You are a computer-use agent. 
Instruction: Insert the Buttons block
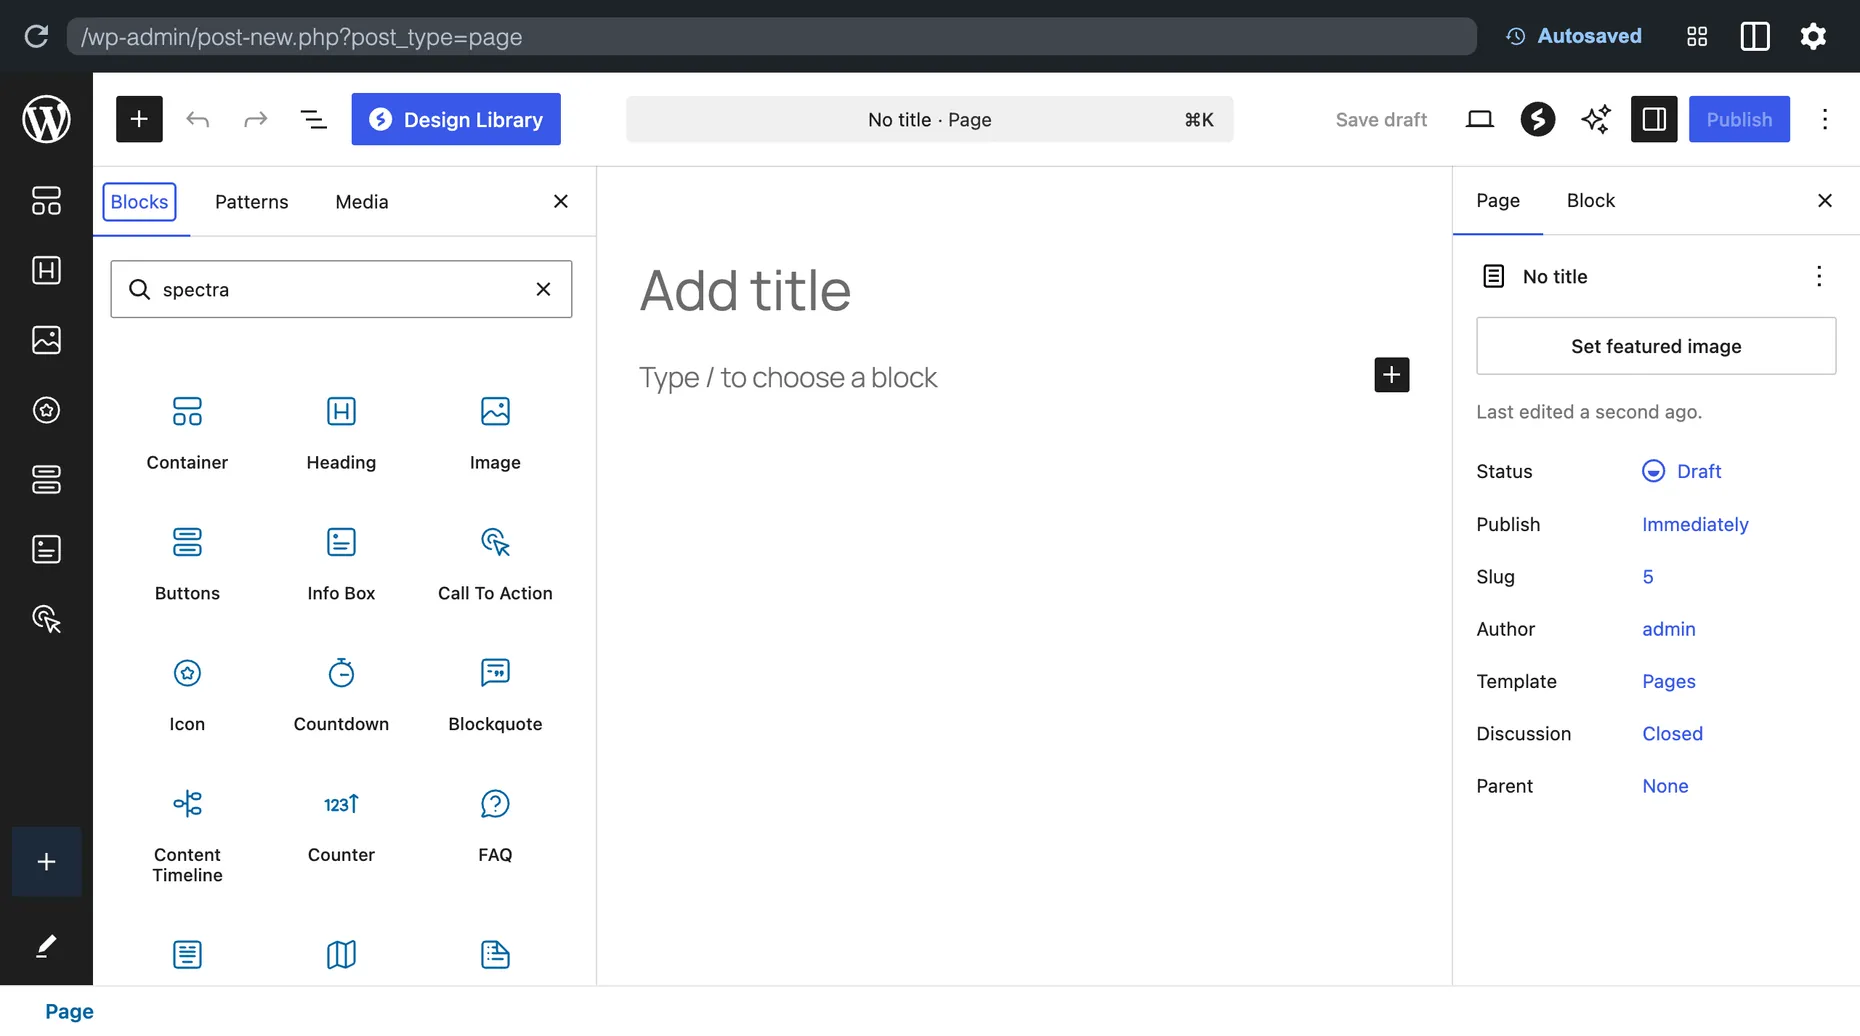pos(187,564)
